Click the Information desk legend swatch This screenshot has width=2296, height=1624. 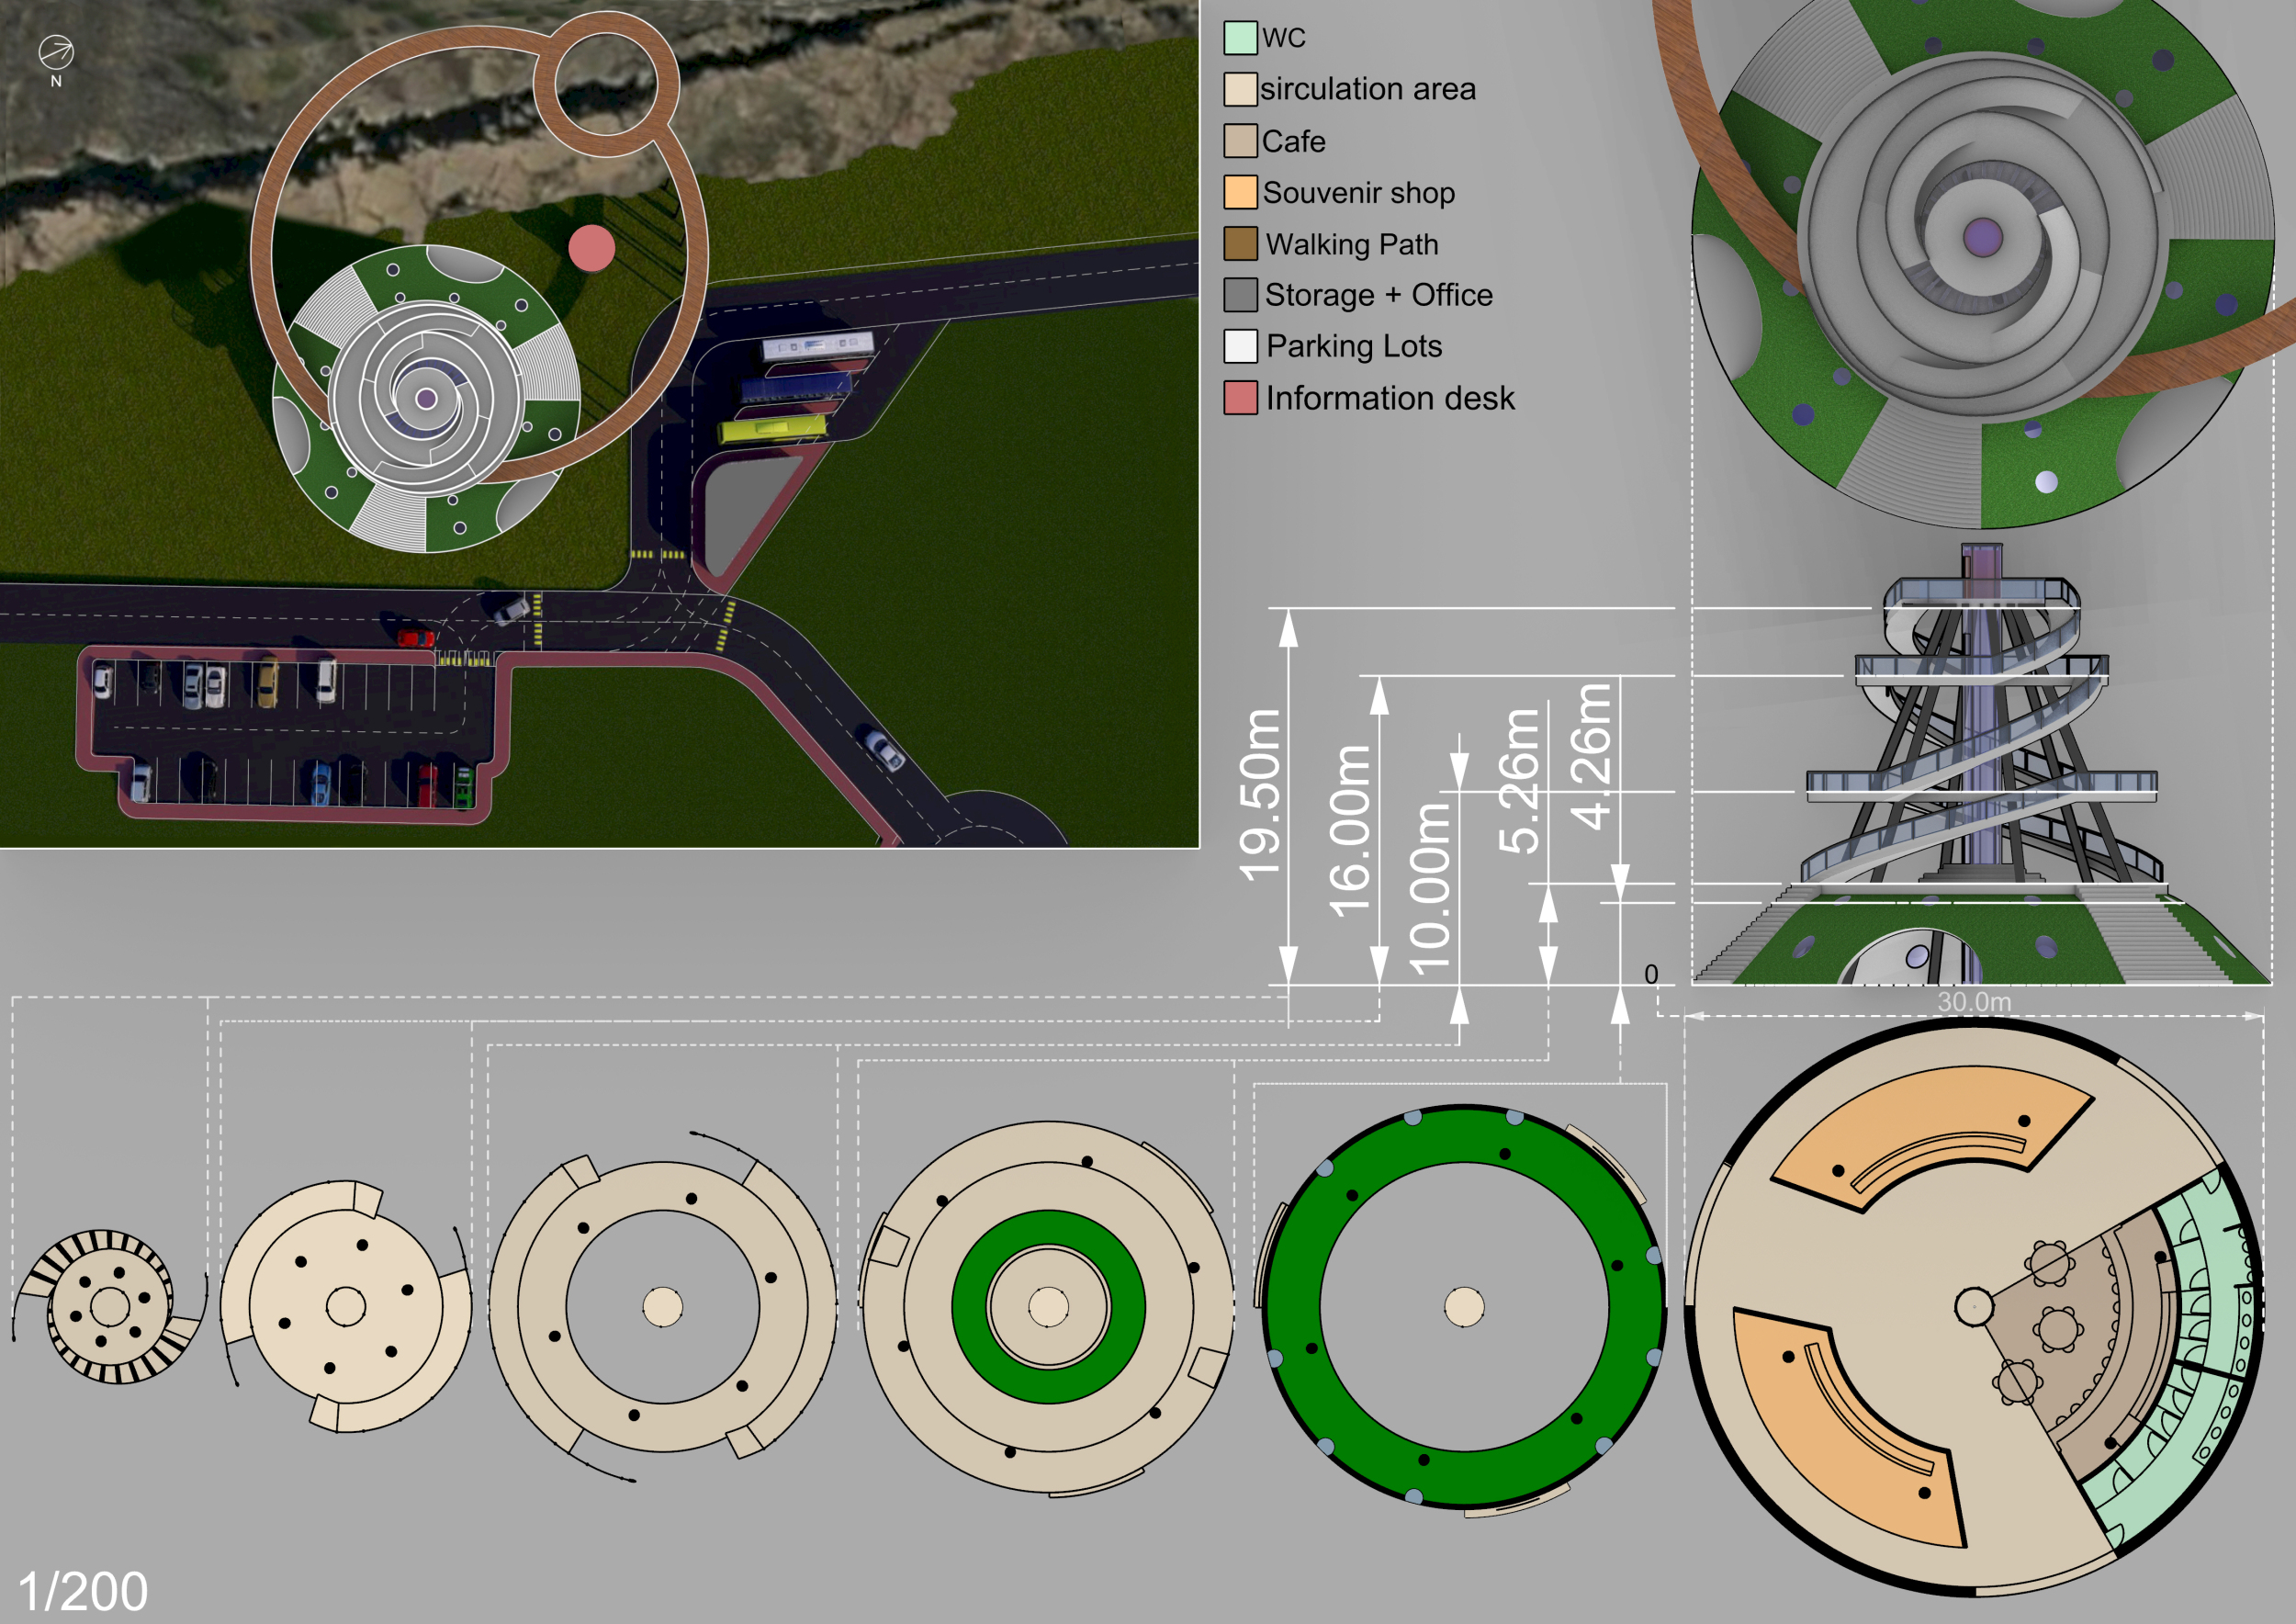click(x=1240, y=397)
